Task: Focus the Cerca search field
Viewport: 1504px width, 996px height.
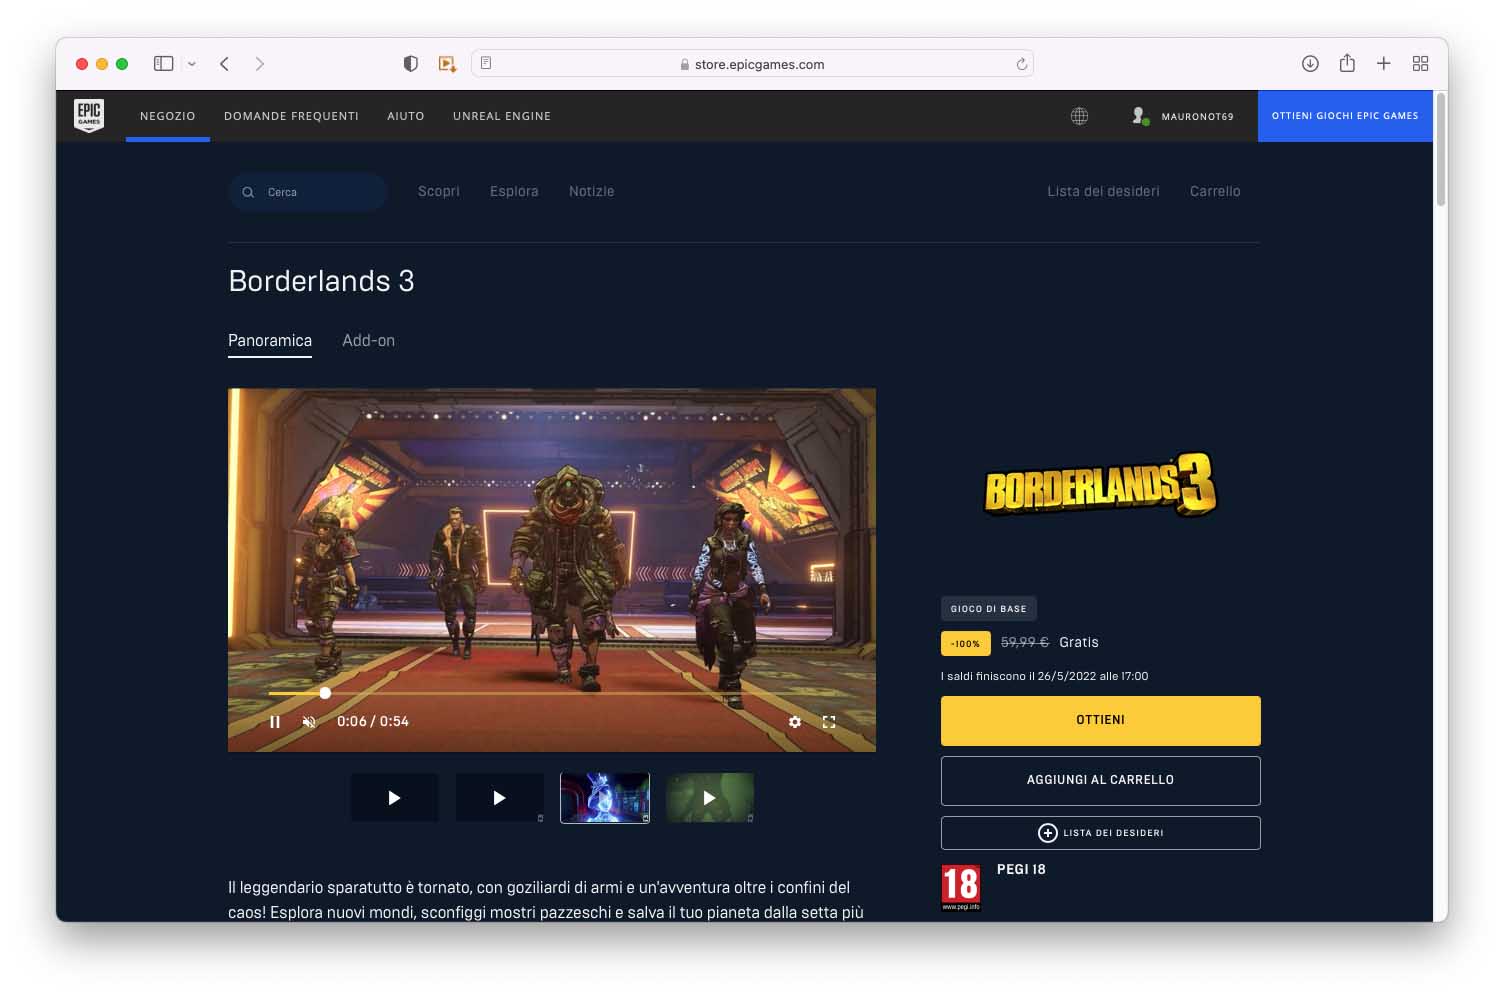Action: [x=308, y=192]
